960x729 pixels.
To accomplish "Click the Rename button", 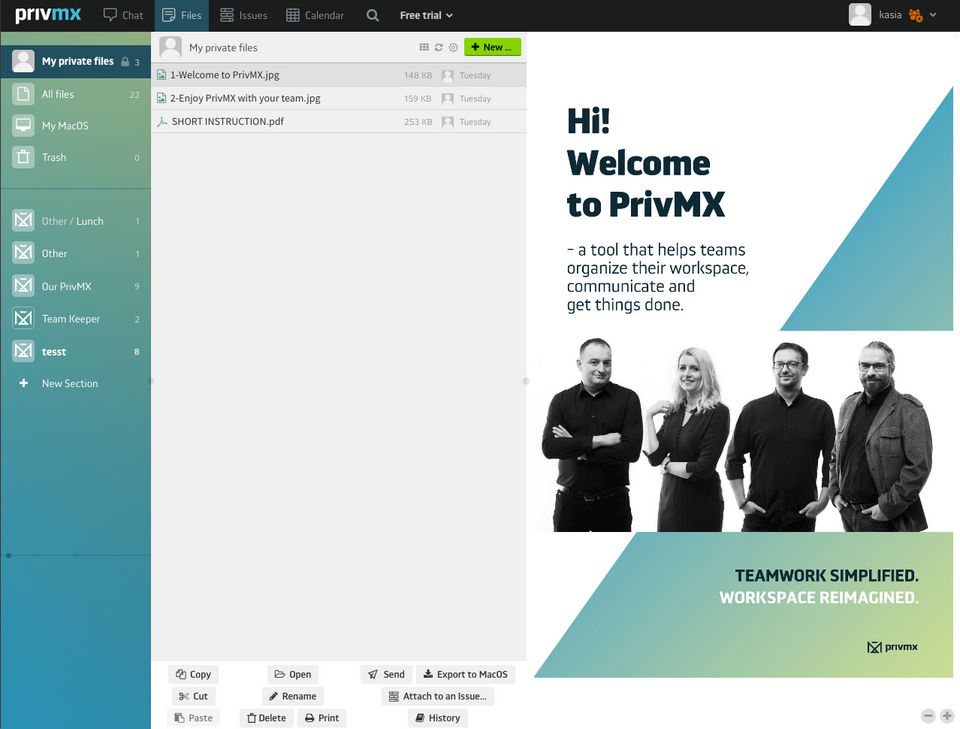I will click(x=293, y=696).
